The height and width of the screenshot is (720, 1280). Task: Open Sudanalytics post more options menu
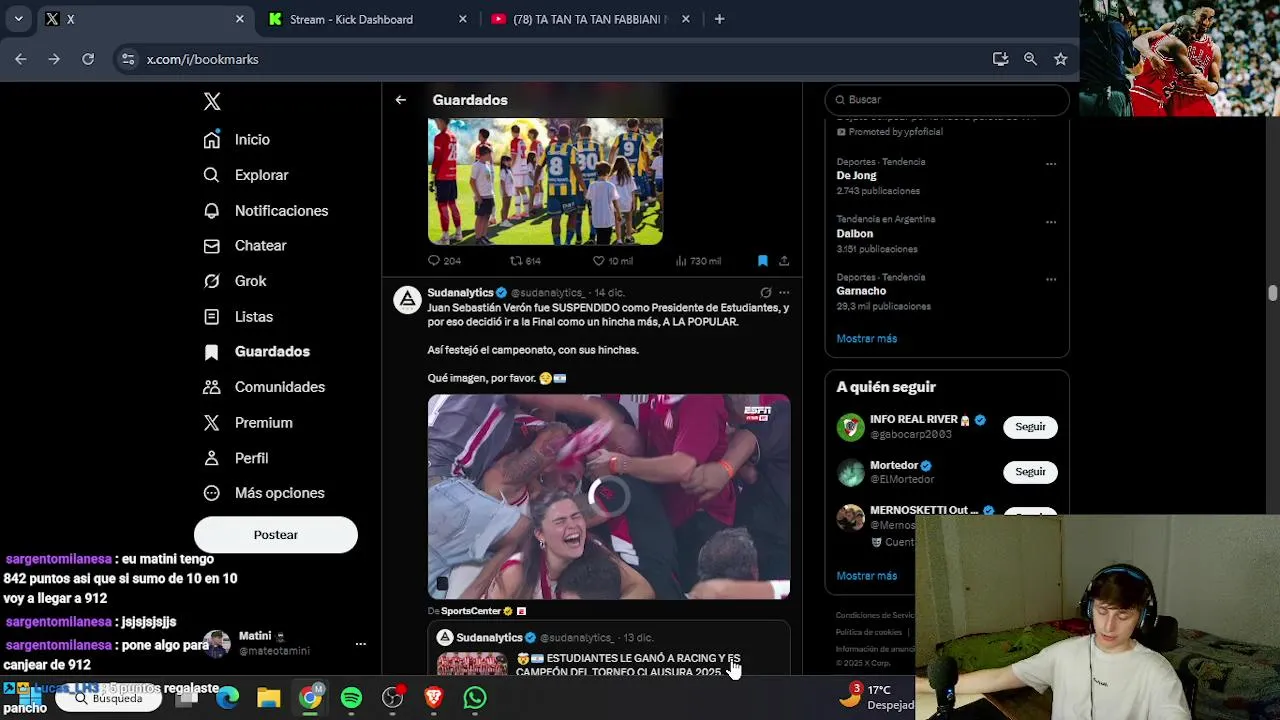pos(784,293)
